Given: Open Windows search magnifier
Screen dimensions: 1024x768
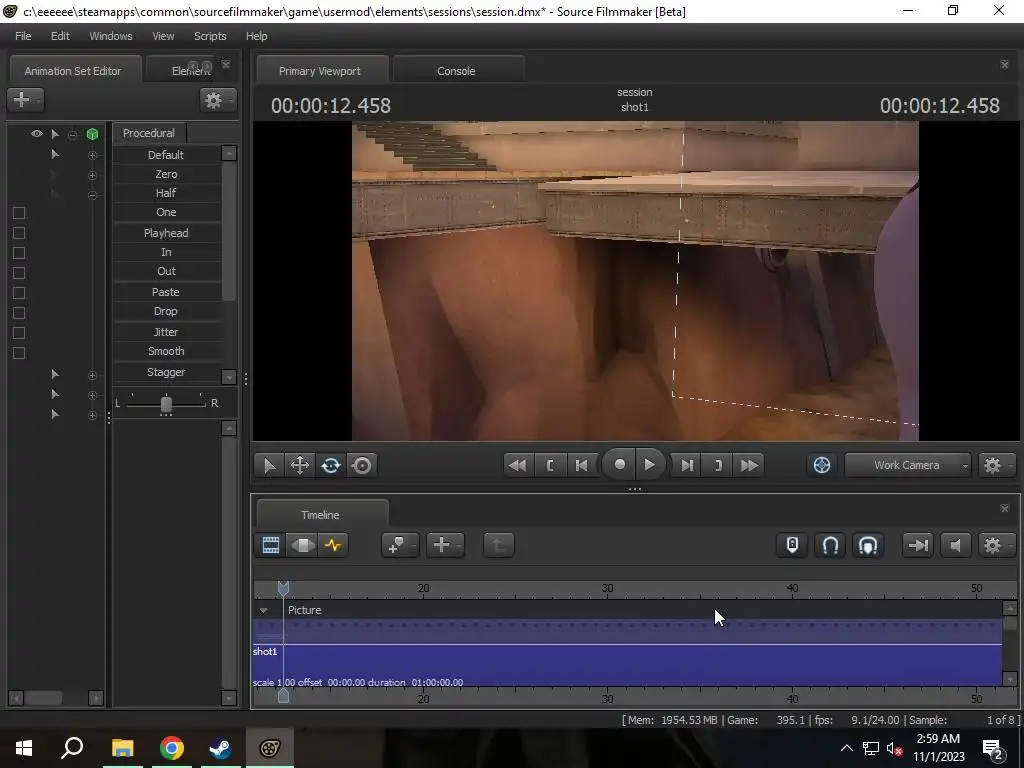Looking at the screenshot, I should [72, 747].
